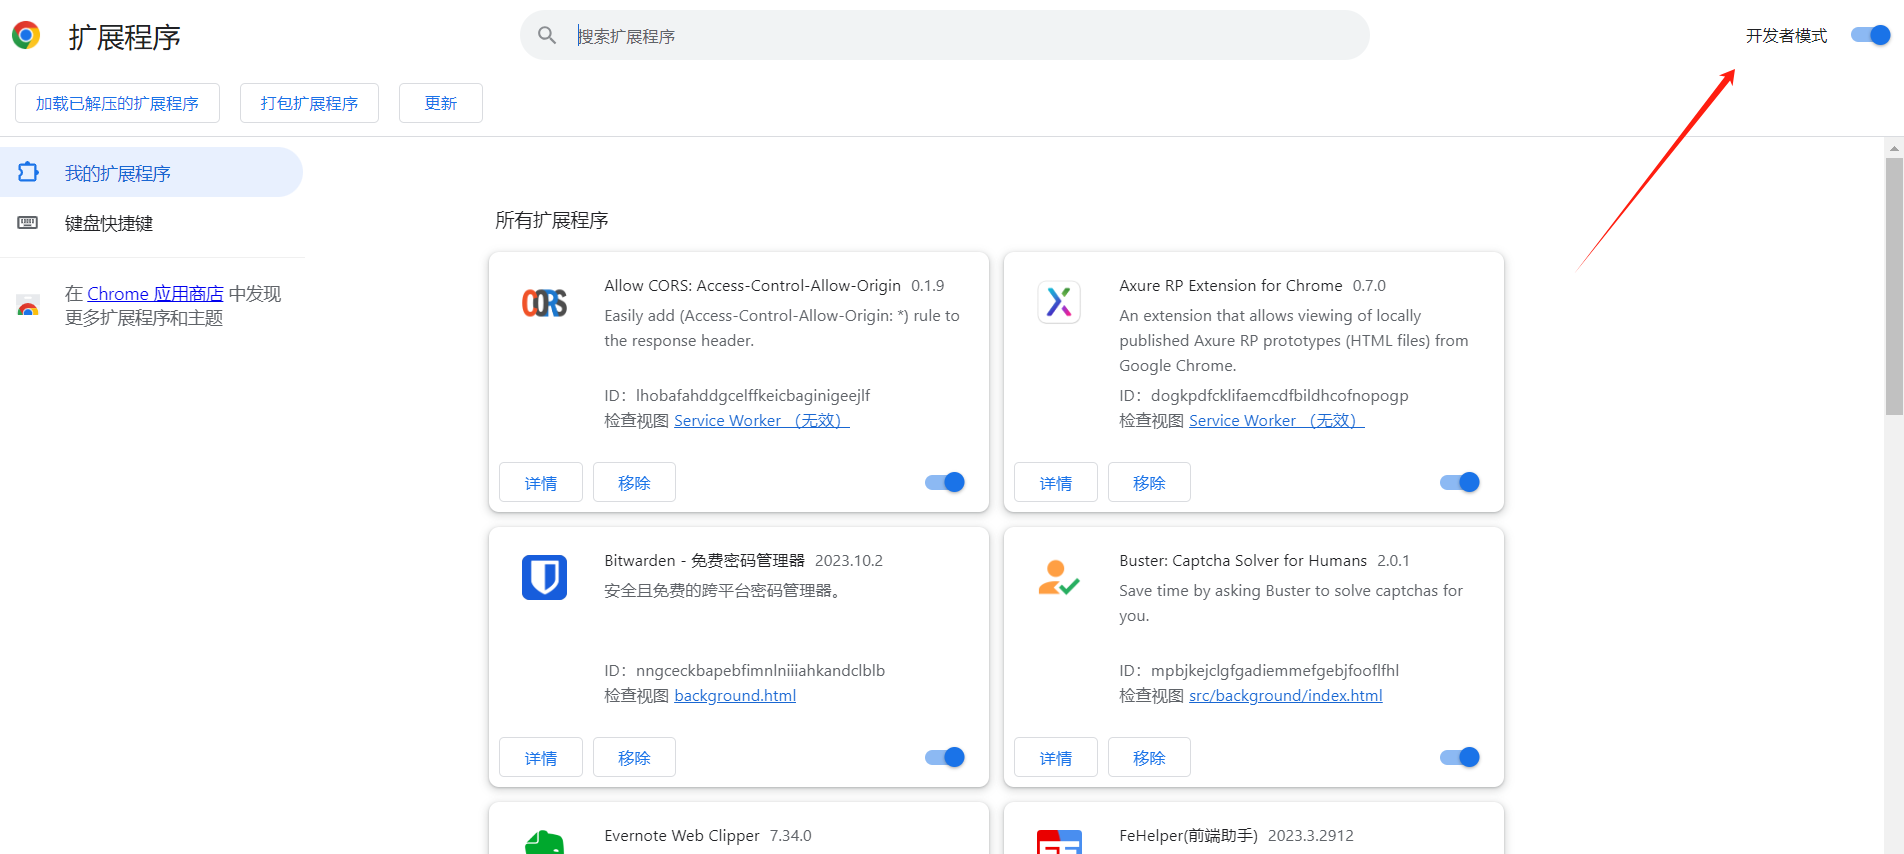Click the Bitwarden shield icon
Screen dimensions: 1904x854
544,577
